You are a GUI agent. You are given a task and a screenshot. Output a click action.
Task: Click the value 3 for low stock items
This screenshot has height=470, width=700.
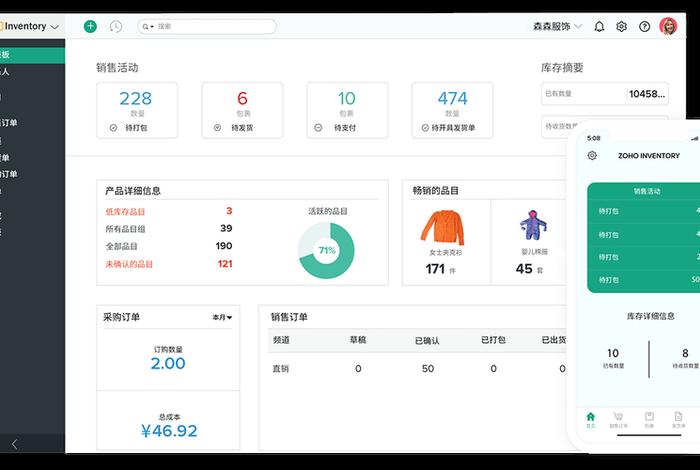coord(229,211)
